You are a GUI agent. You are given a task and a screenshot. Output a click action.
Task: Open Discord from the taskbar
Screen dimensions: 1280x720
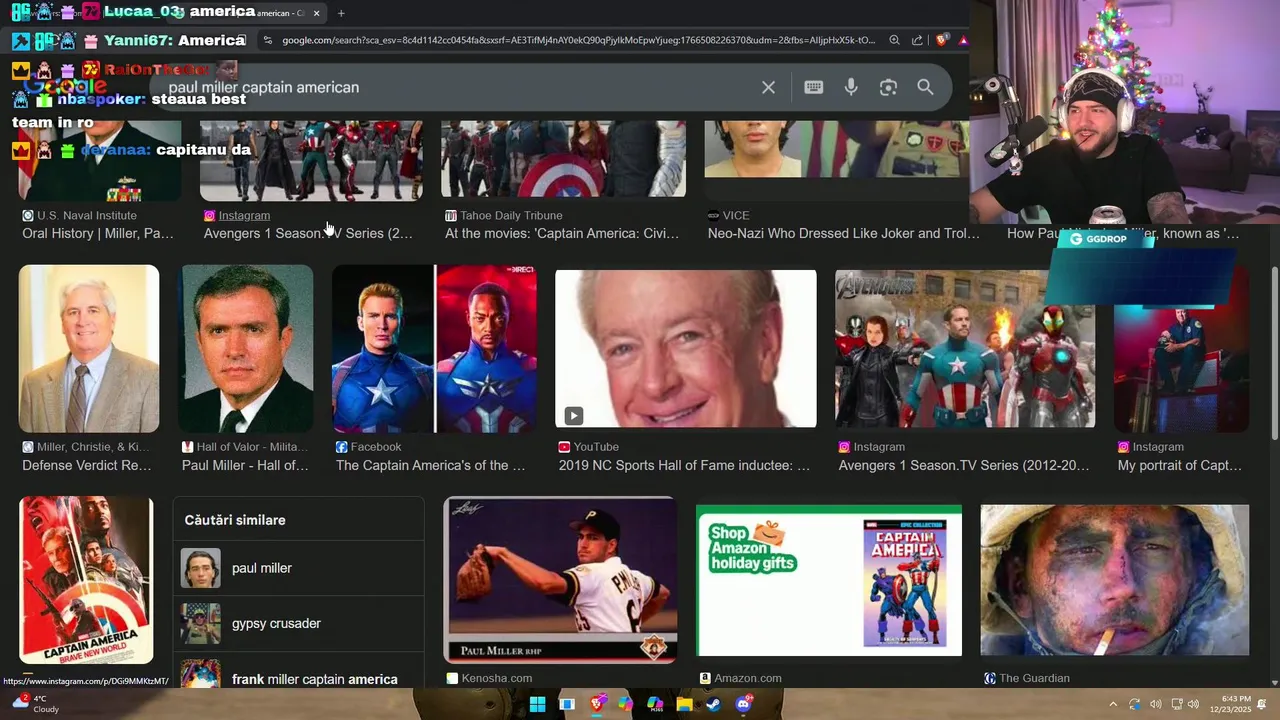click(x=743, y=704)
